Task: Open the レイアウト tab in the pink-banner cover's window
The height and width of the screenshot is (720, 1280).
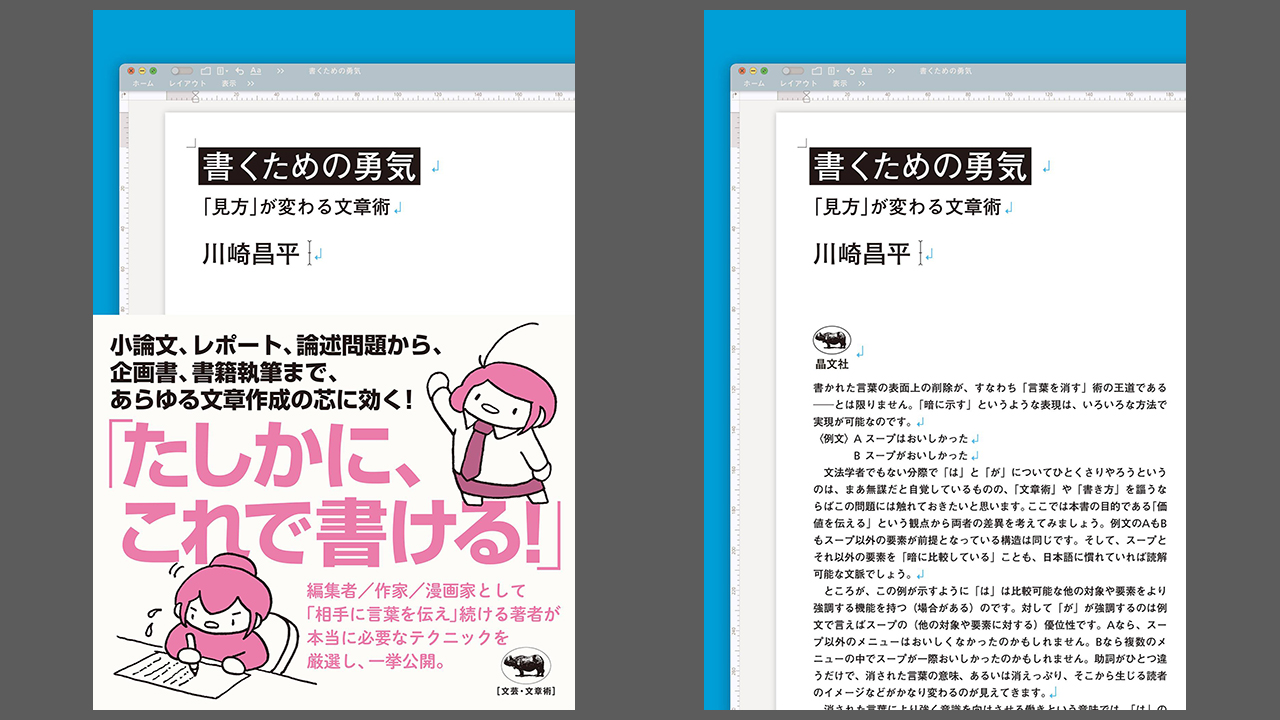Action: (188, 84)
